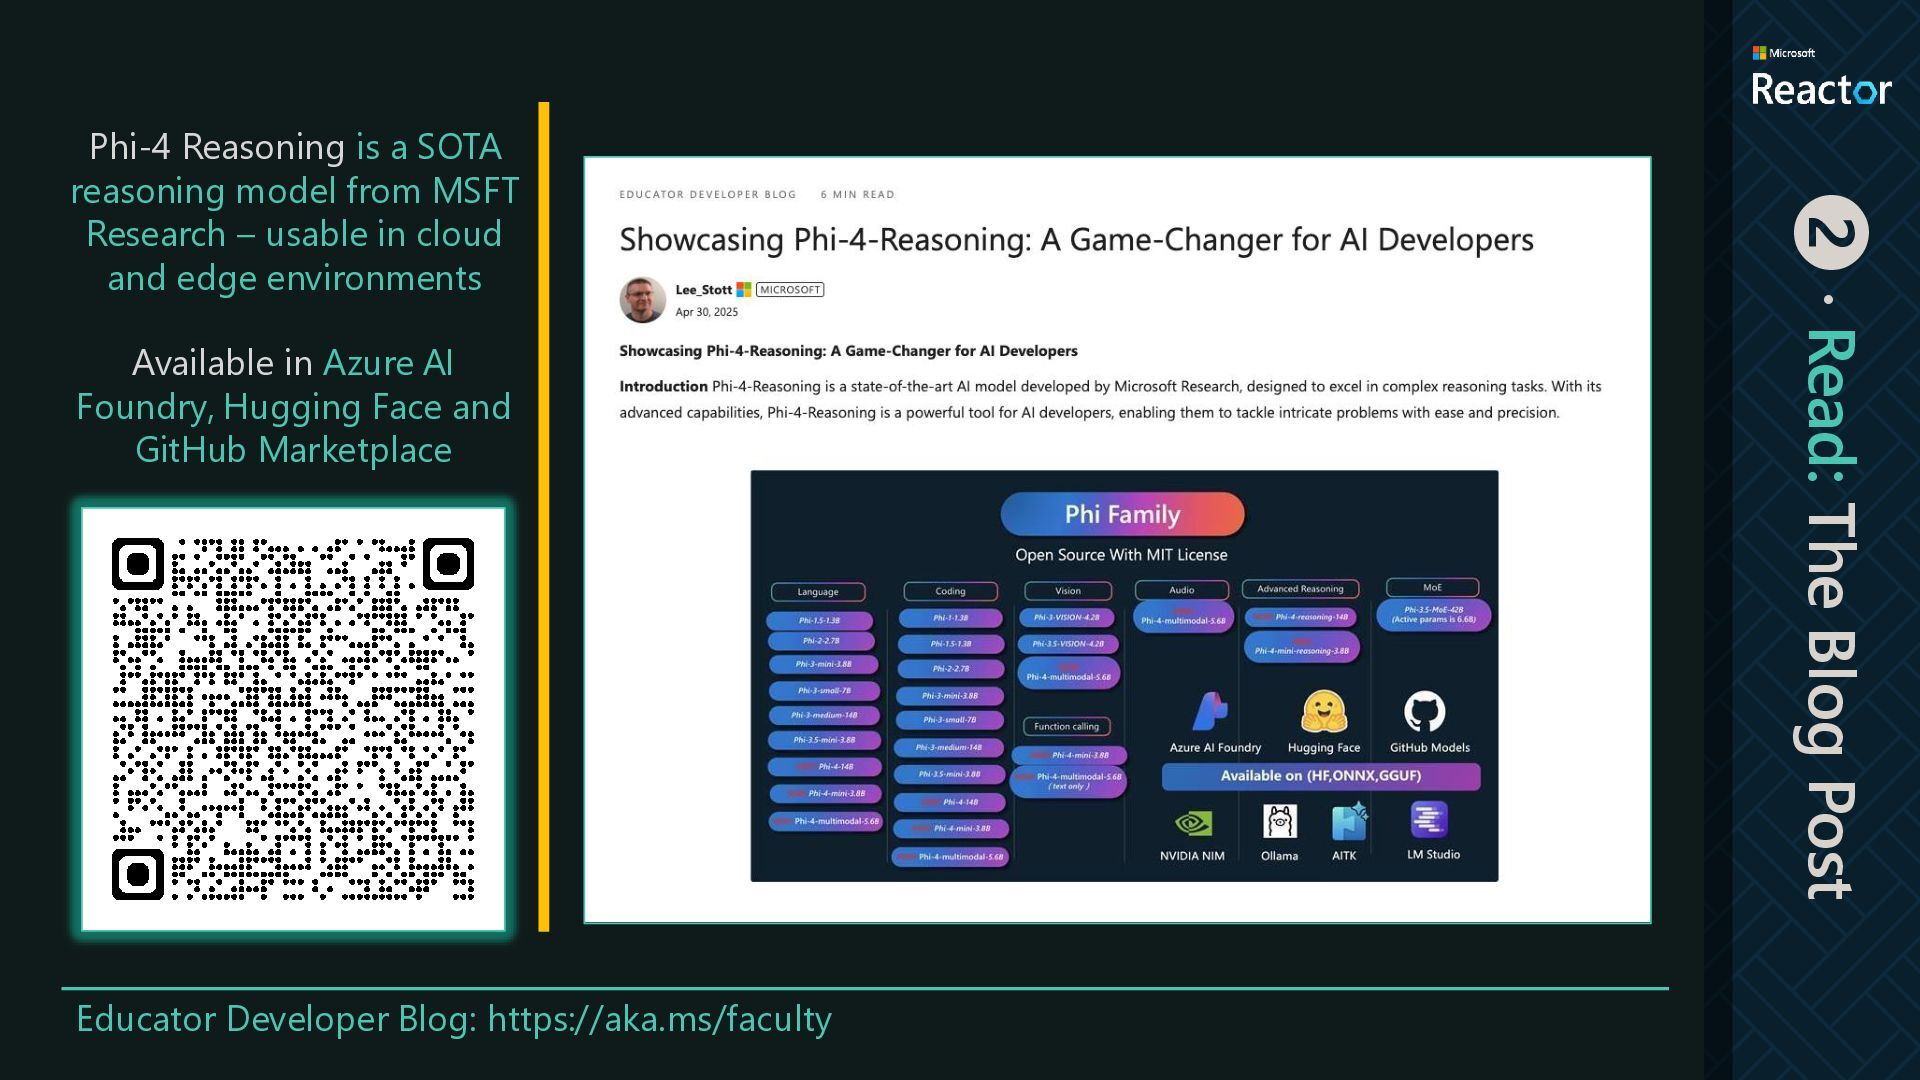The height and width of the screenshot is (1080, 1920).
Task: Click the 'NVIDIA NIM' caption text
Action: pyautogui.click(x=1192, y=856)
